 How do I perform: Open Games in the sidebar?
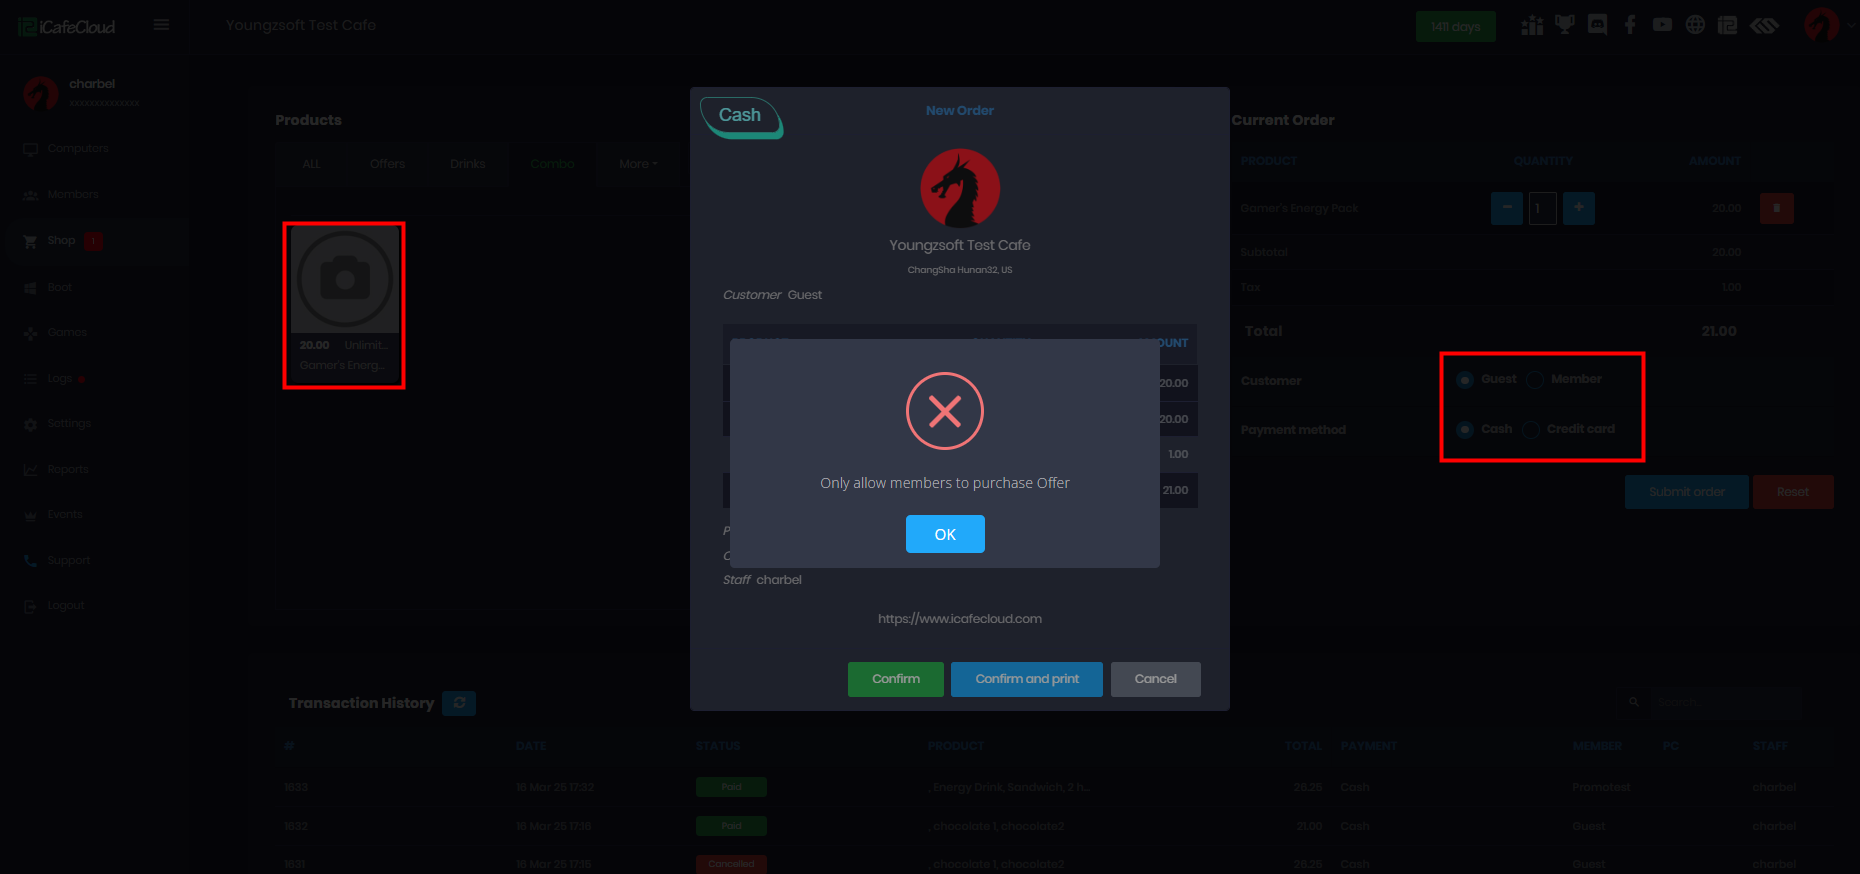click(67, 332)
